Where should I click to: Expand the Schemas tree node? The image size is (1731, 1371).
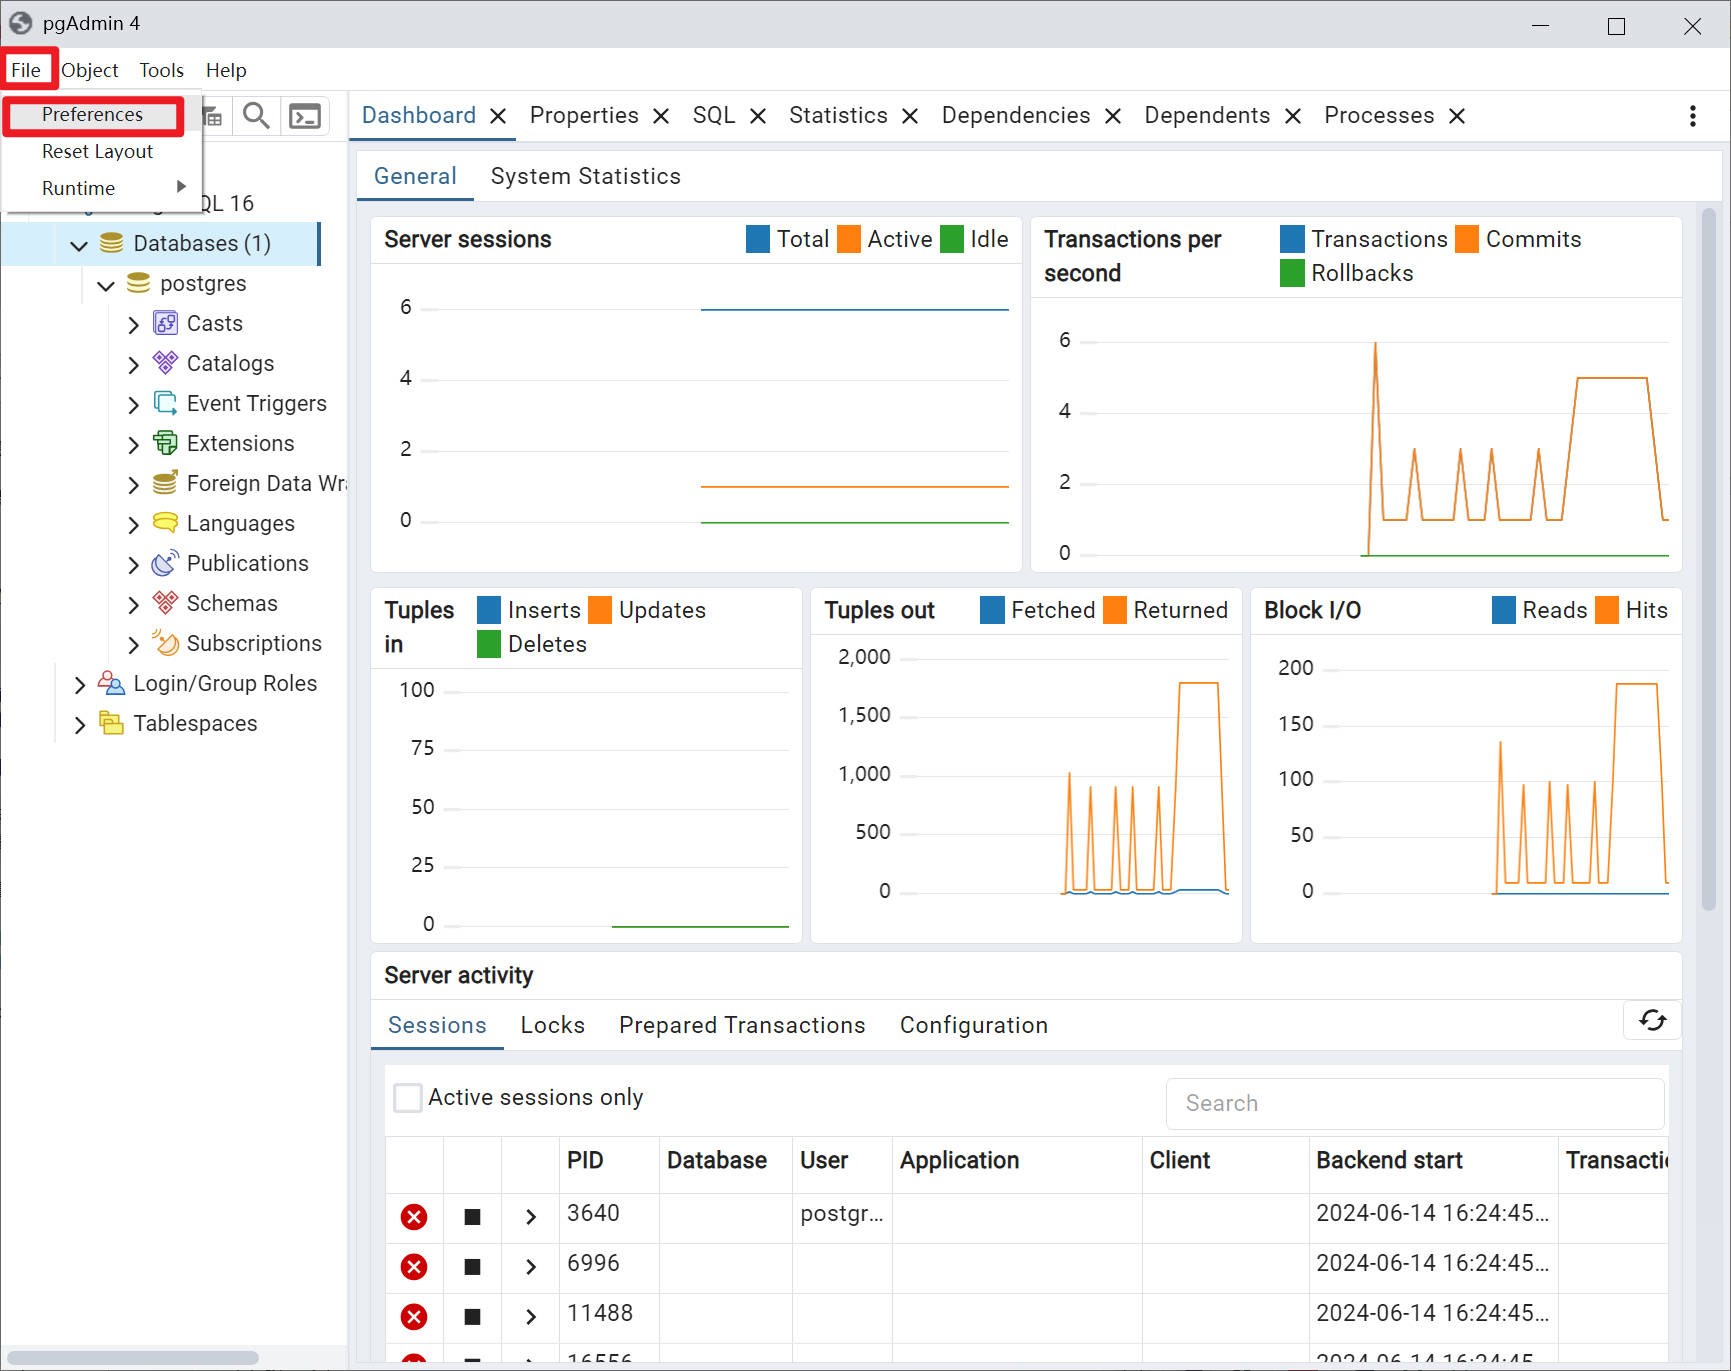pyautogui.click(x=133, y=604)
